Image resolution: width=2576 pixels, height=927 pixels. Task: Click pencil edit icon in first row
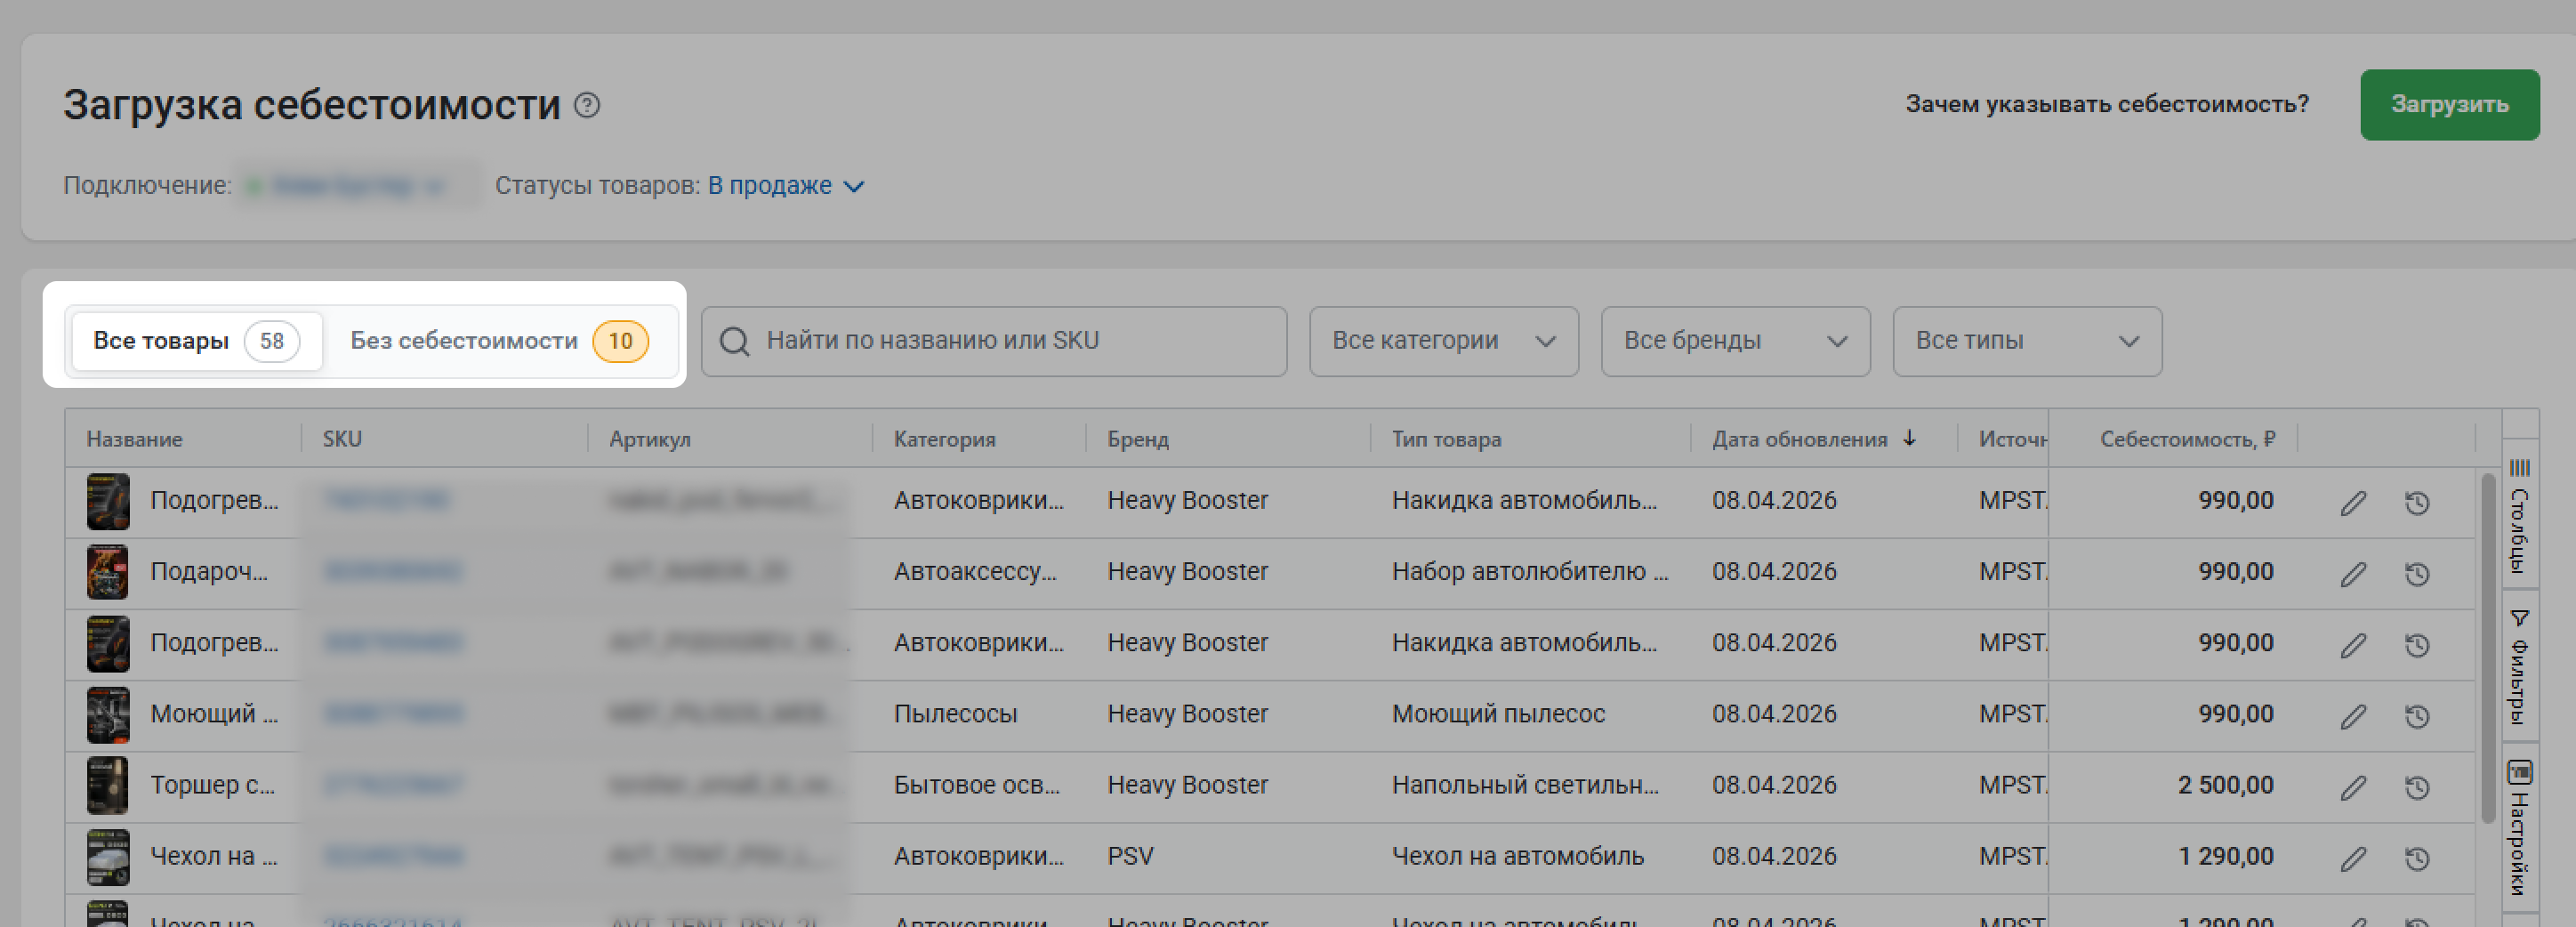[2353, 502]
